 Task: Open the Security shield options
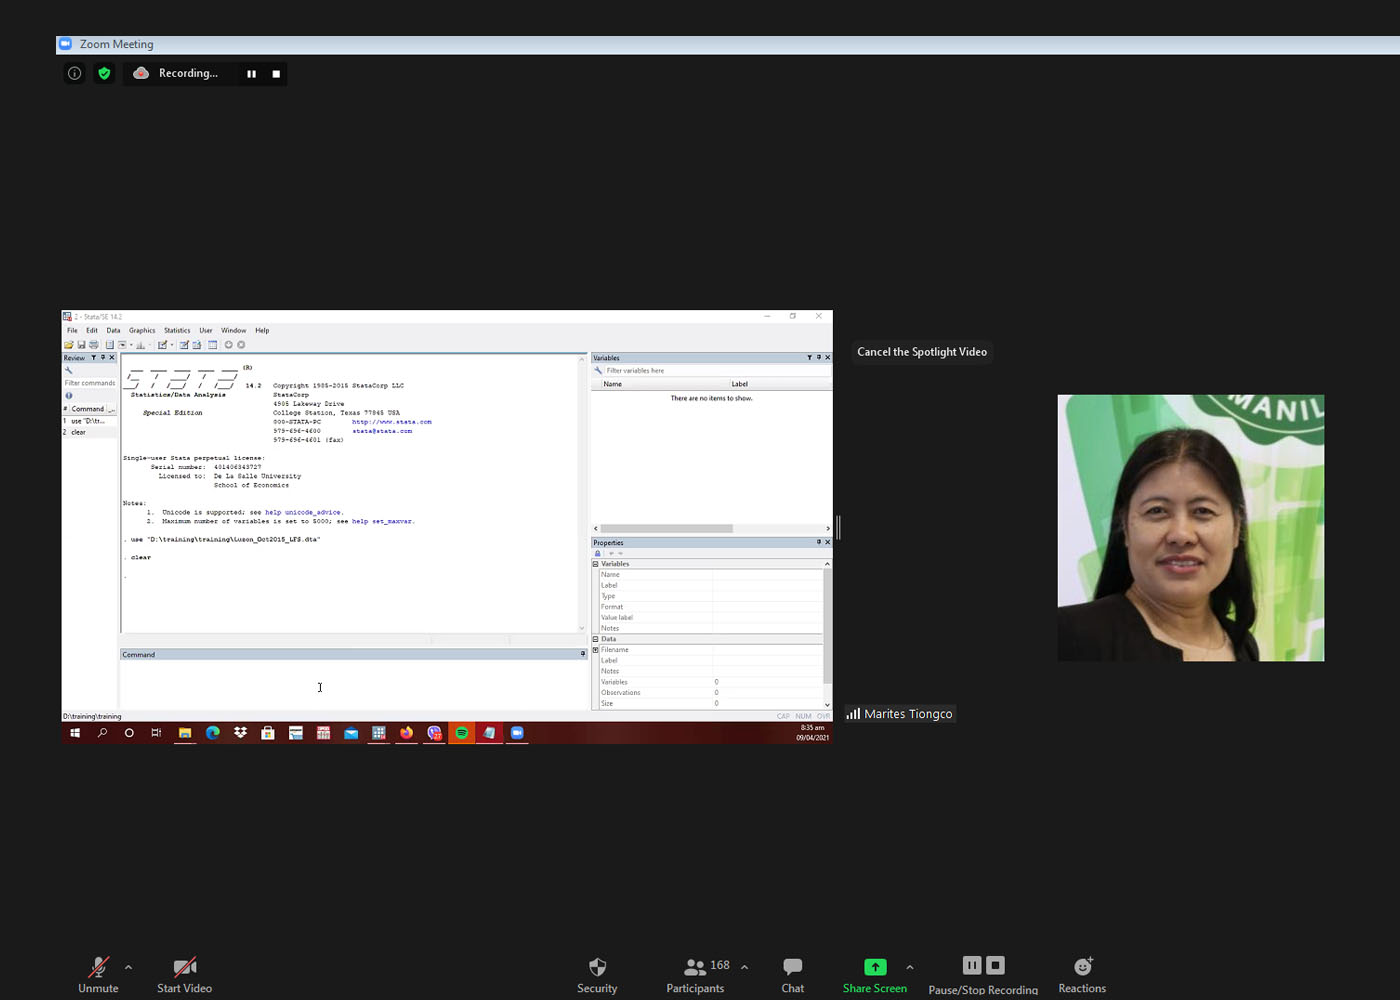[x=597, y=967]
